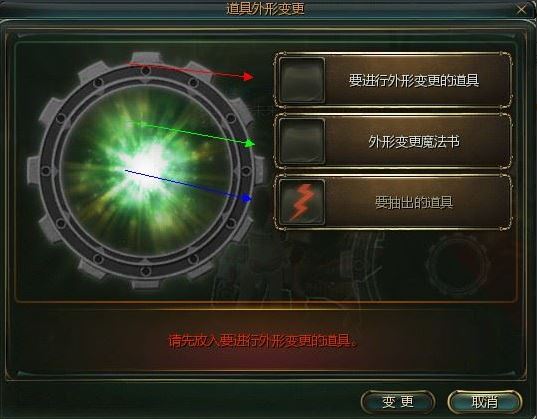Click the blue dot ending the blue line
The width and height of the screenshot is (537, 419).
tap(246, 198)
